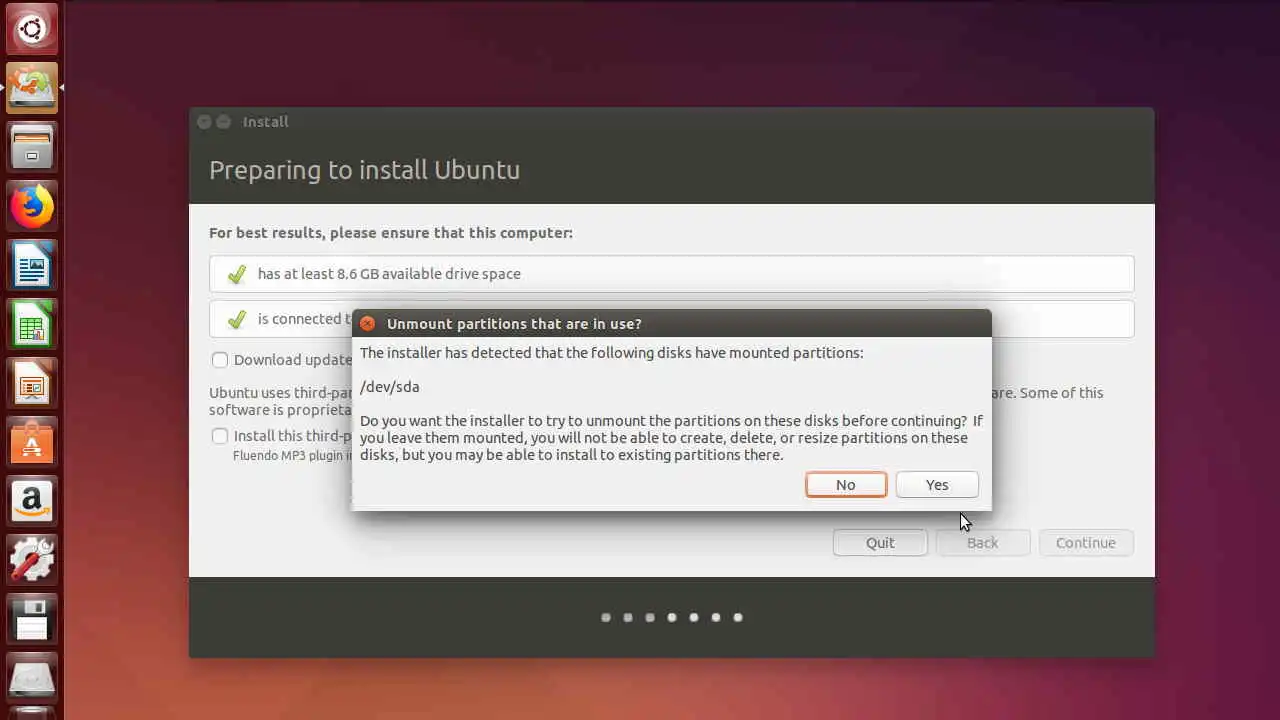Enable Install this third-party software checkbox
The image size is (1280, 720).
pos(220,436)
